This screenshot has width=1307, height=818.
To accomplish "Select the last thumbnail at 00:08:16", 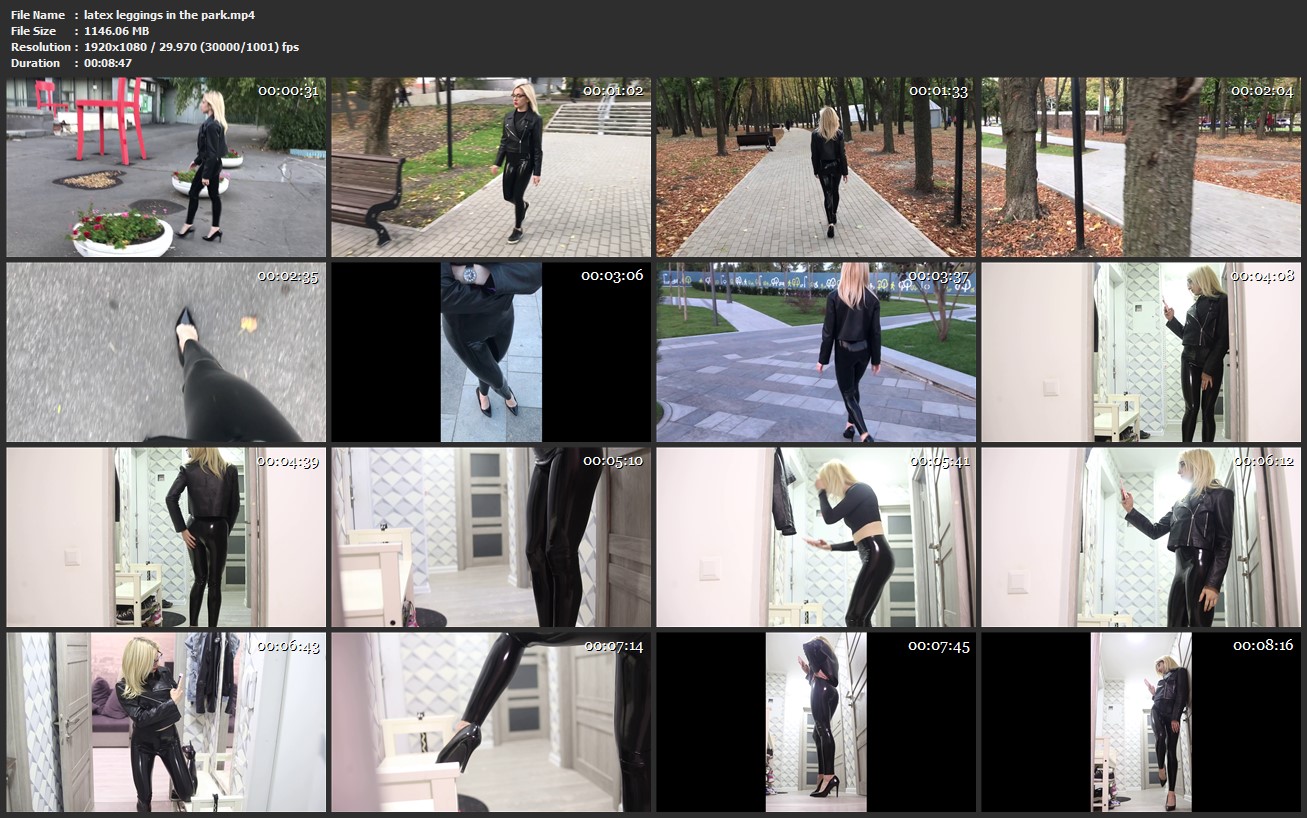I will [x=1141, y=722].
